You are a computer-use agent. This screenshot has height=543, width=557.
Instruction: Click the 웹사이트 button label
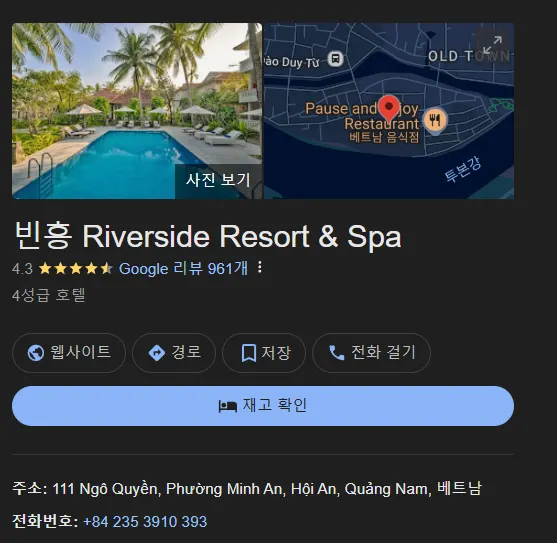81,352
